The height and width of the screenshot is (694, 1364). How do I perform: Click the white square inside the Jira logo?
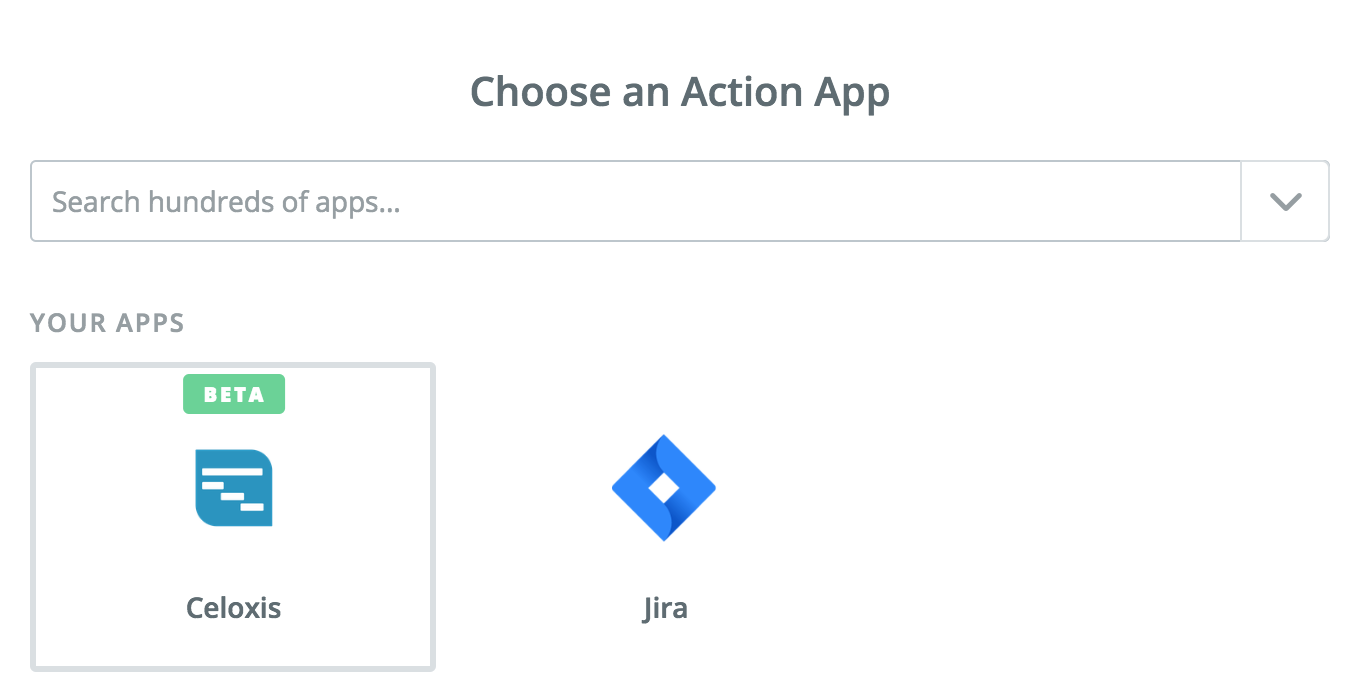coord(664,488)
